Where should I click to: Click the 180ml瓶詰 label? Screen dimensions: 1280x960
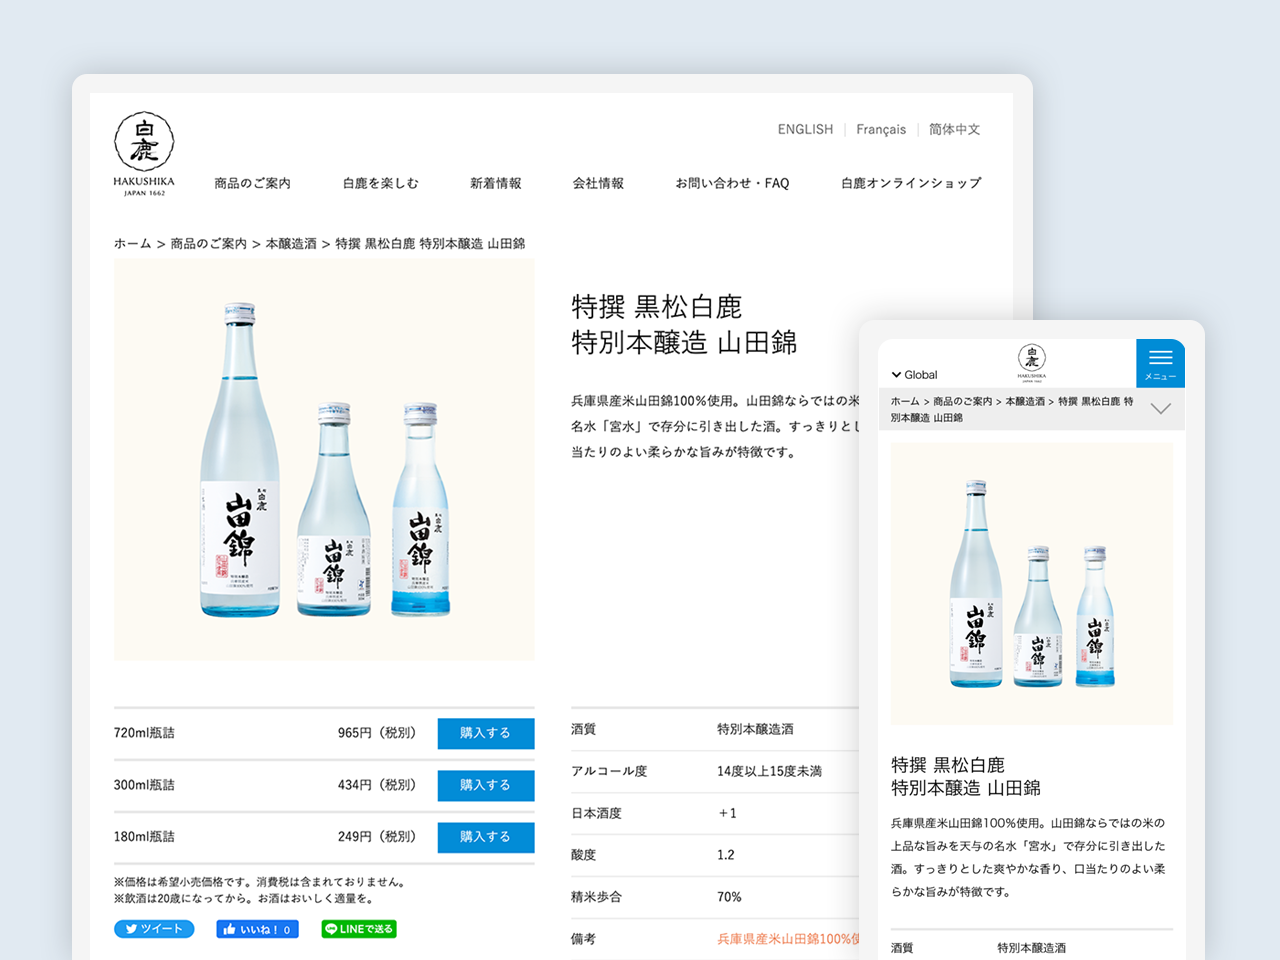[x=144, y=837]
